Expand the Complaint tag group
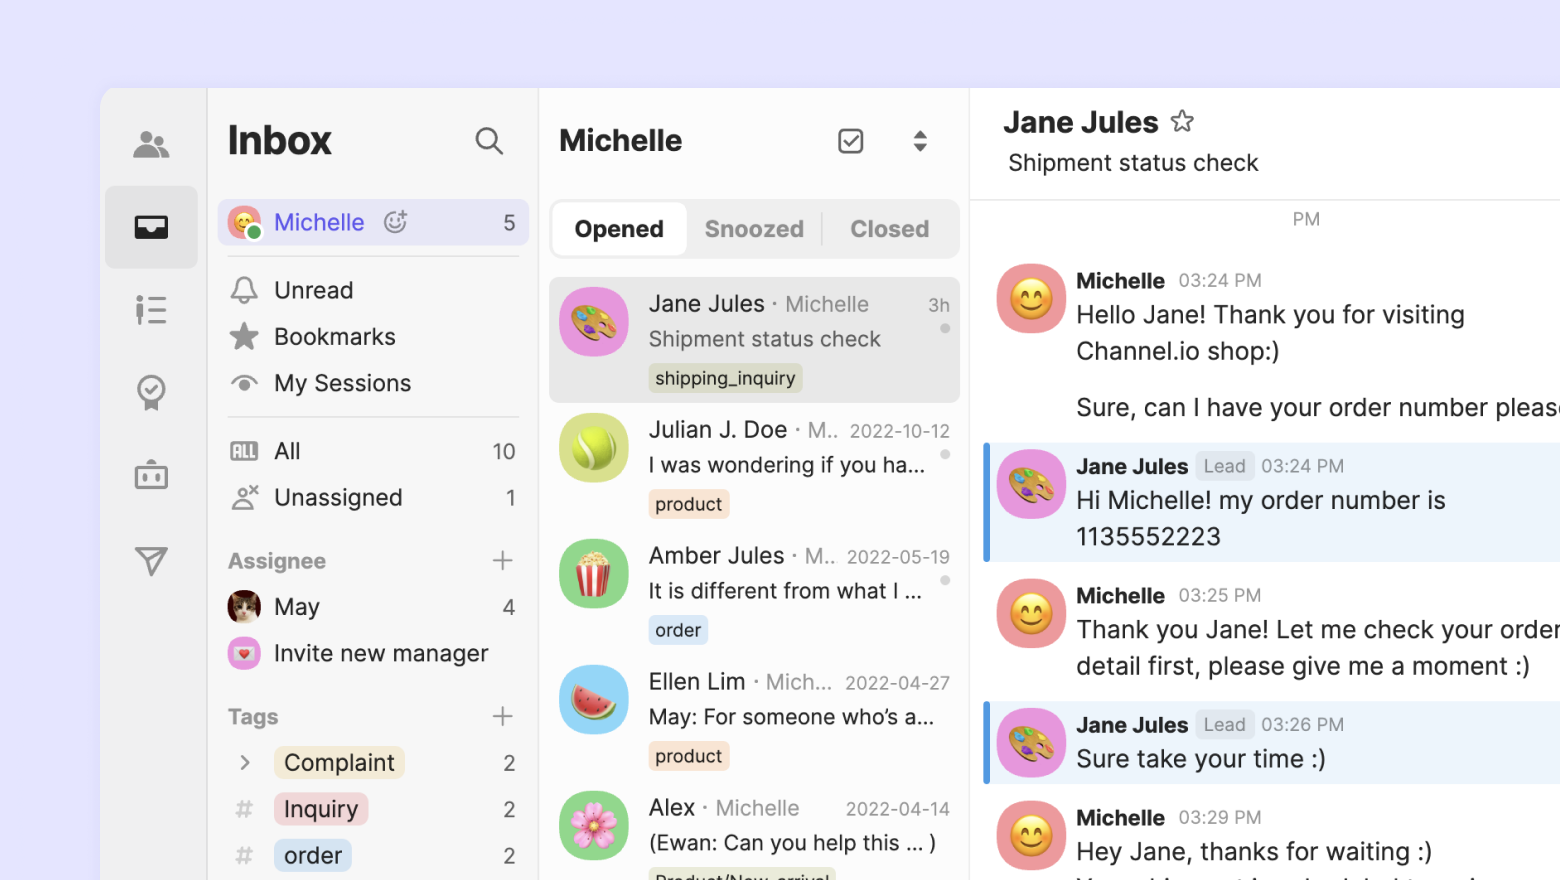This screenshot has height=880, width=1560. click(245, 763)
